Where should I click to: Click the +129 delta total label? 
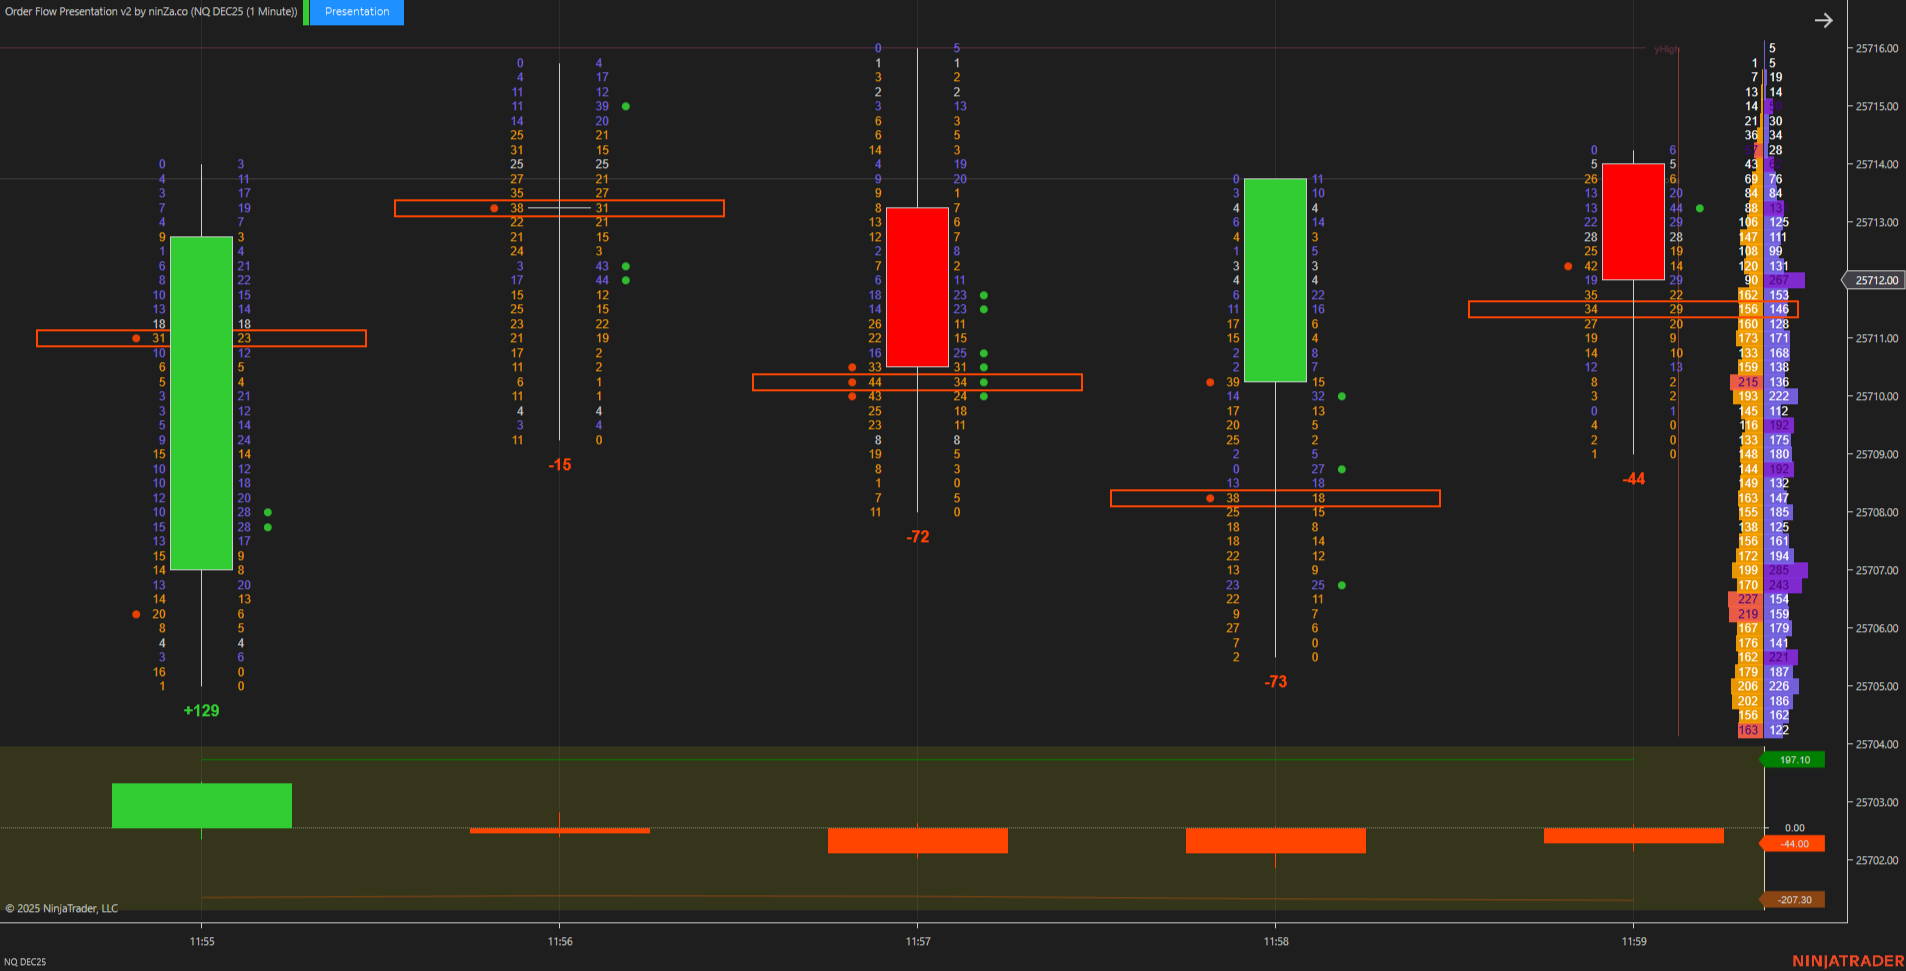201,711
